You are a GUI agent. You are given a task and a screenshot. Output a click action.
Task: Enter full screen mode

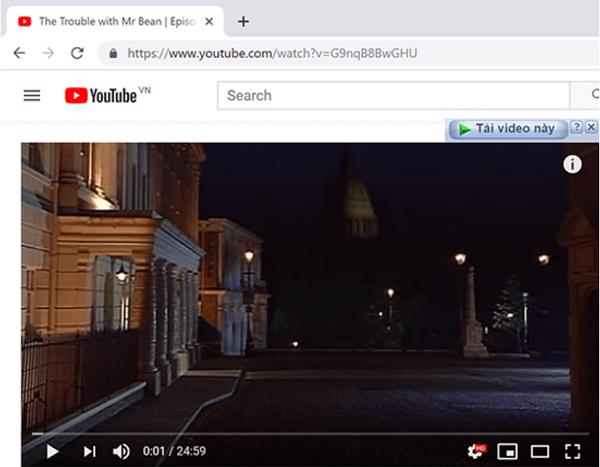point(573,451)
